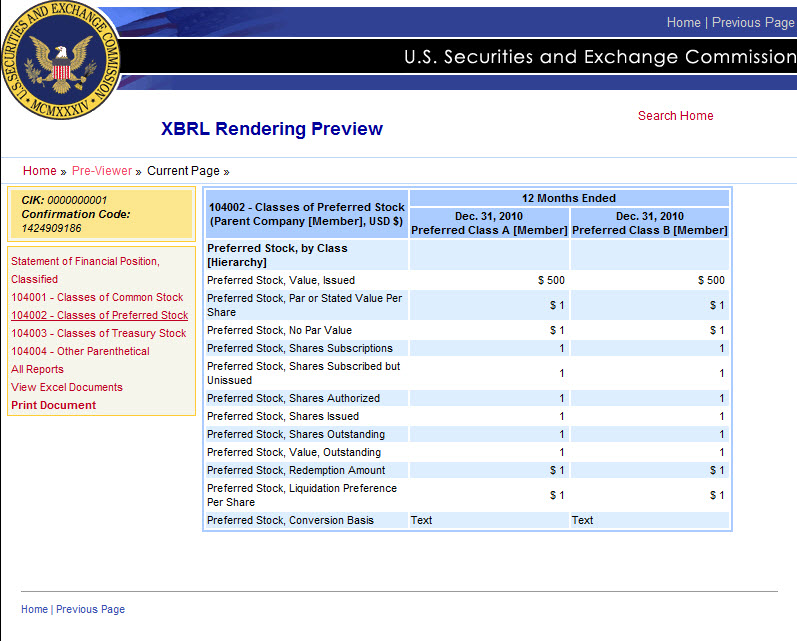Open Statement of Financial Position, Classified report

click(x=85, y=270)
